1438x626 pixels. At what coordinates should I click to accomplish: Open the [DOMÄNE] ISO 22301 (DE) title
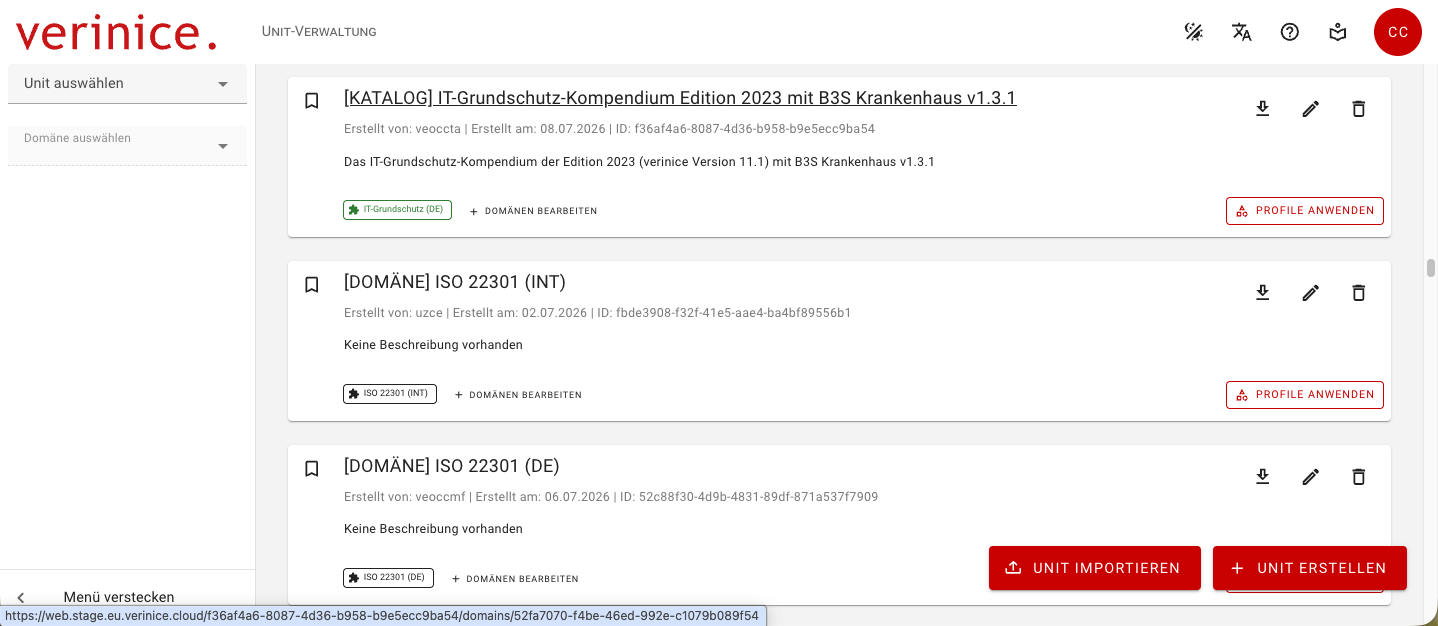pos(451,466)
